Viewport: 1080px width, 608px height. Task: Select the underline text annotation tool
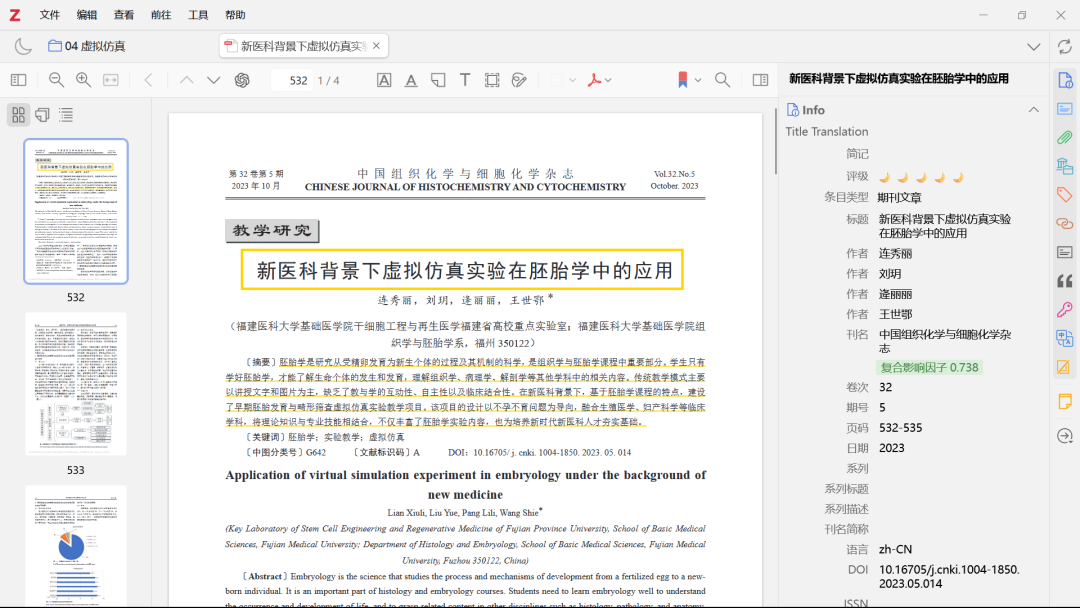click(x=411, y=80)
